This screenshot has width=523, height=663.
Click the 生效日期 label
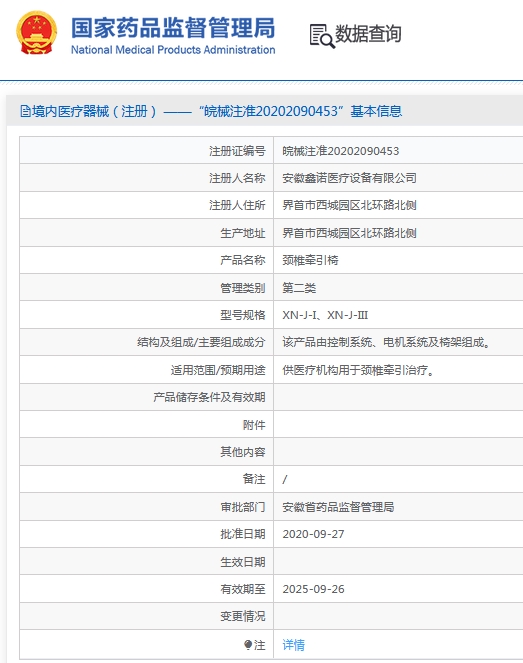[x=243, y=562]
